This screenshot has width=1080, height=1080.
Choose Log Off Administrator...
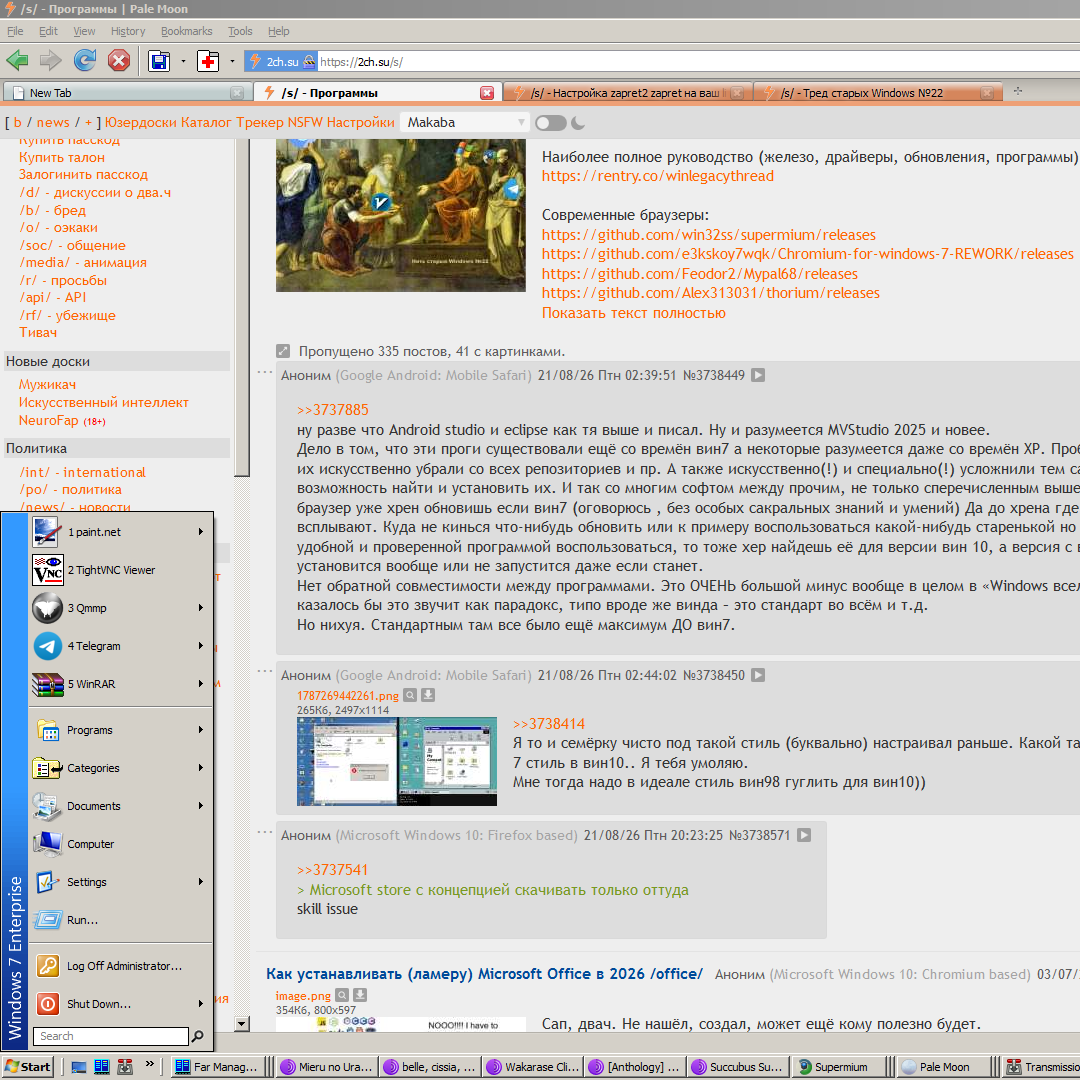(x=121, y=966)
